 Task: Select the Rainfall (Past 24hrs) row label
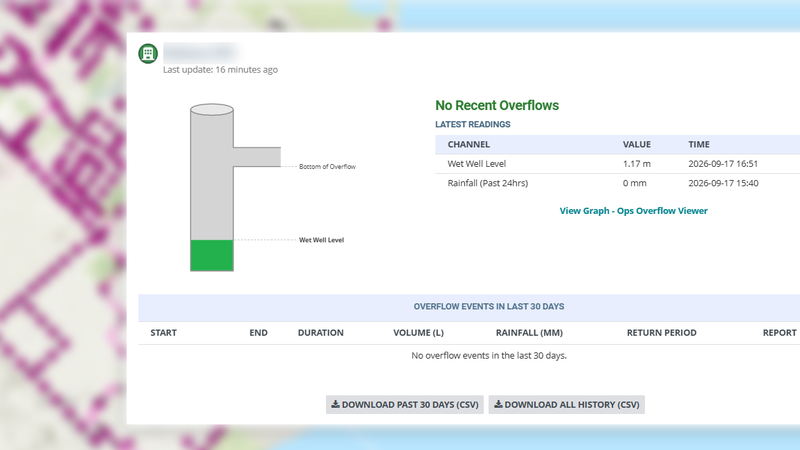[487, 183]
